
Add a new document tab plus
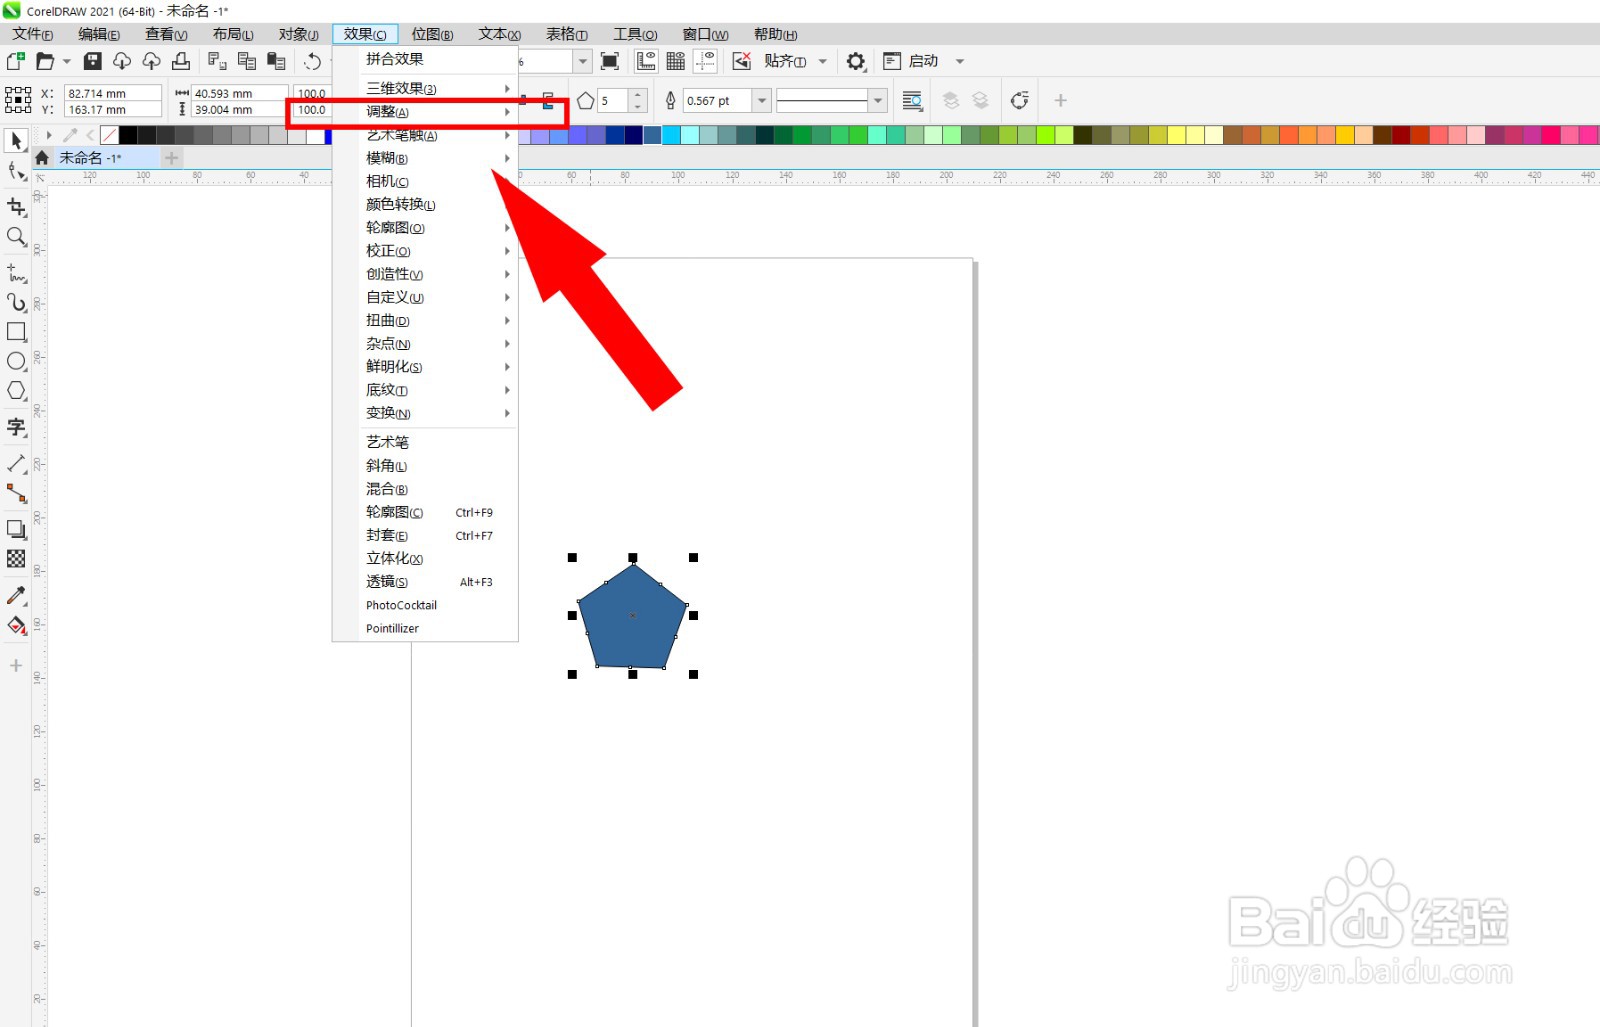172,158
